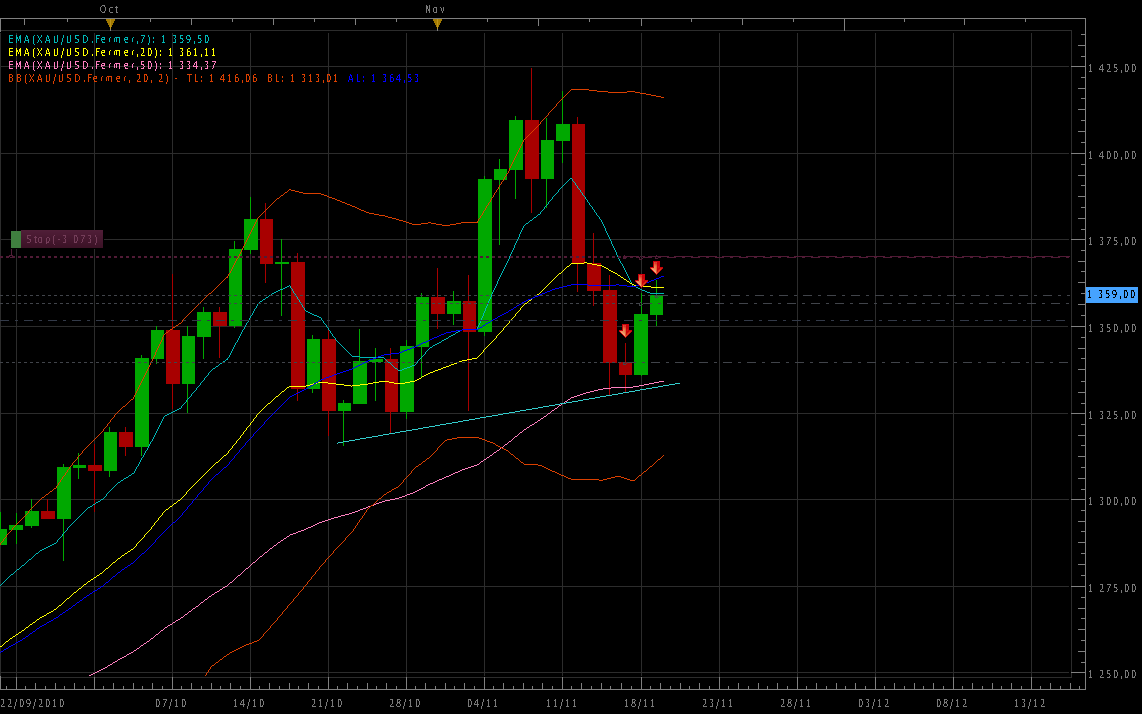Click the lowest red down-arrow signal
The image size is (1142, 714).
[x=625, y=330]
